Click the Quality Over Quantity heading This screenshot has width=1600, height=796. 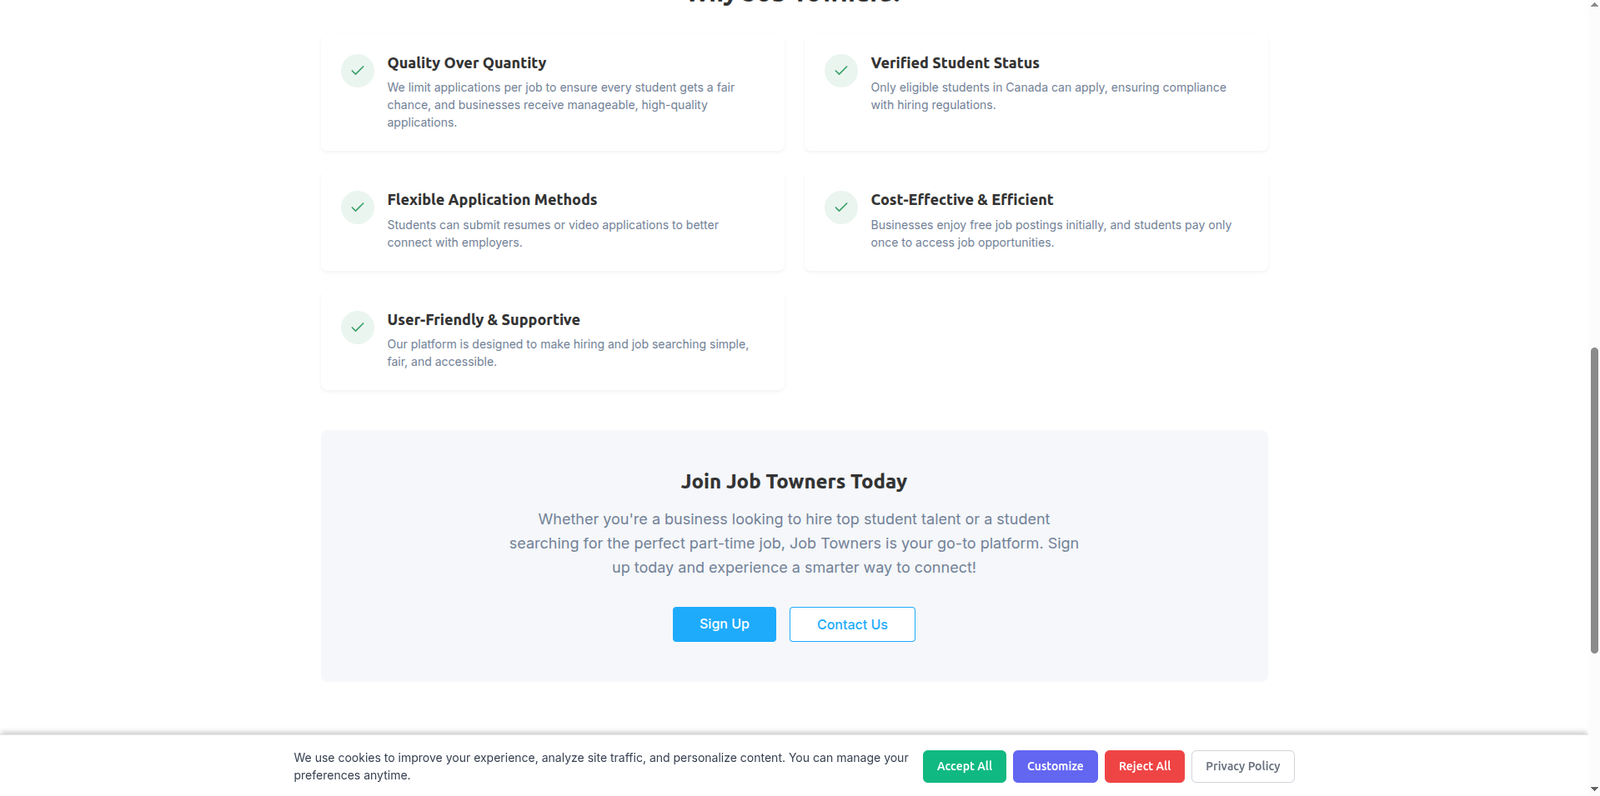click(x=466, y=63)
